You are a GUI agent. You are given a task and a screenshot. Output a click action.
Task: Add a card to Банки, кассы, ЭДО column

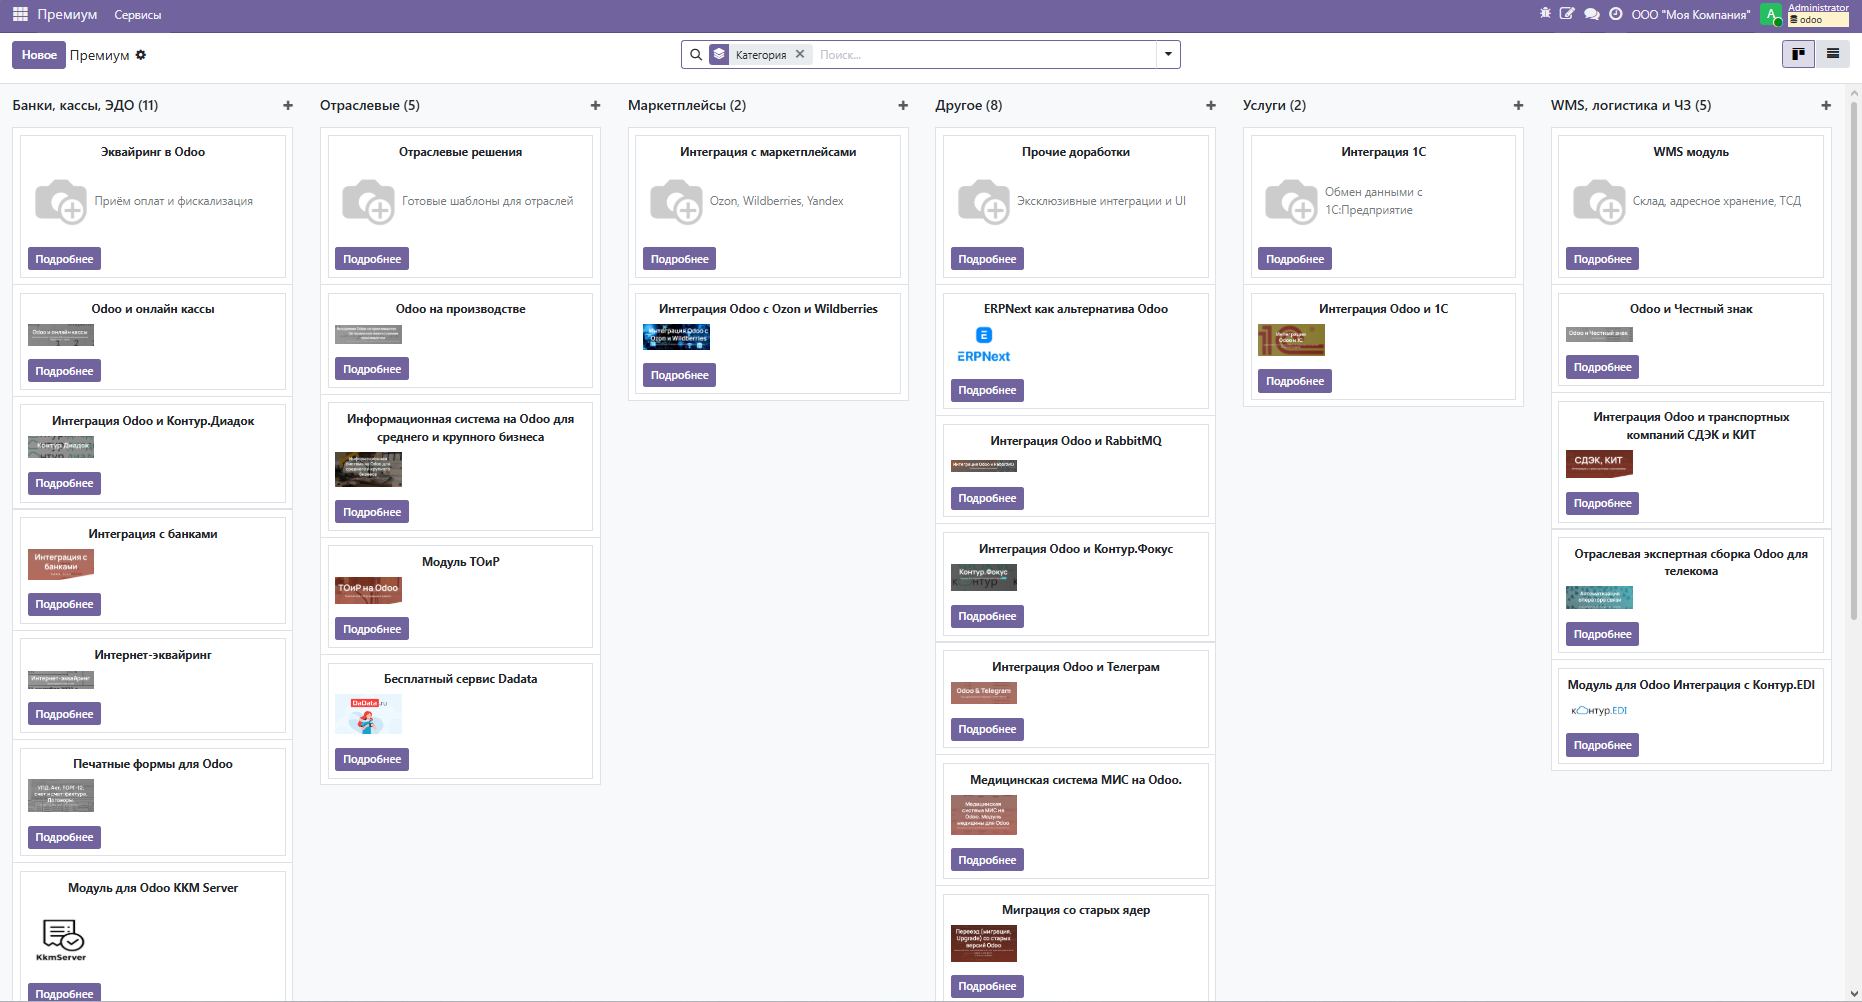(x=288, y=105)
